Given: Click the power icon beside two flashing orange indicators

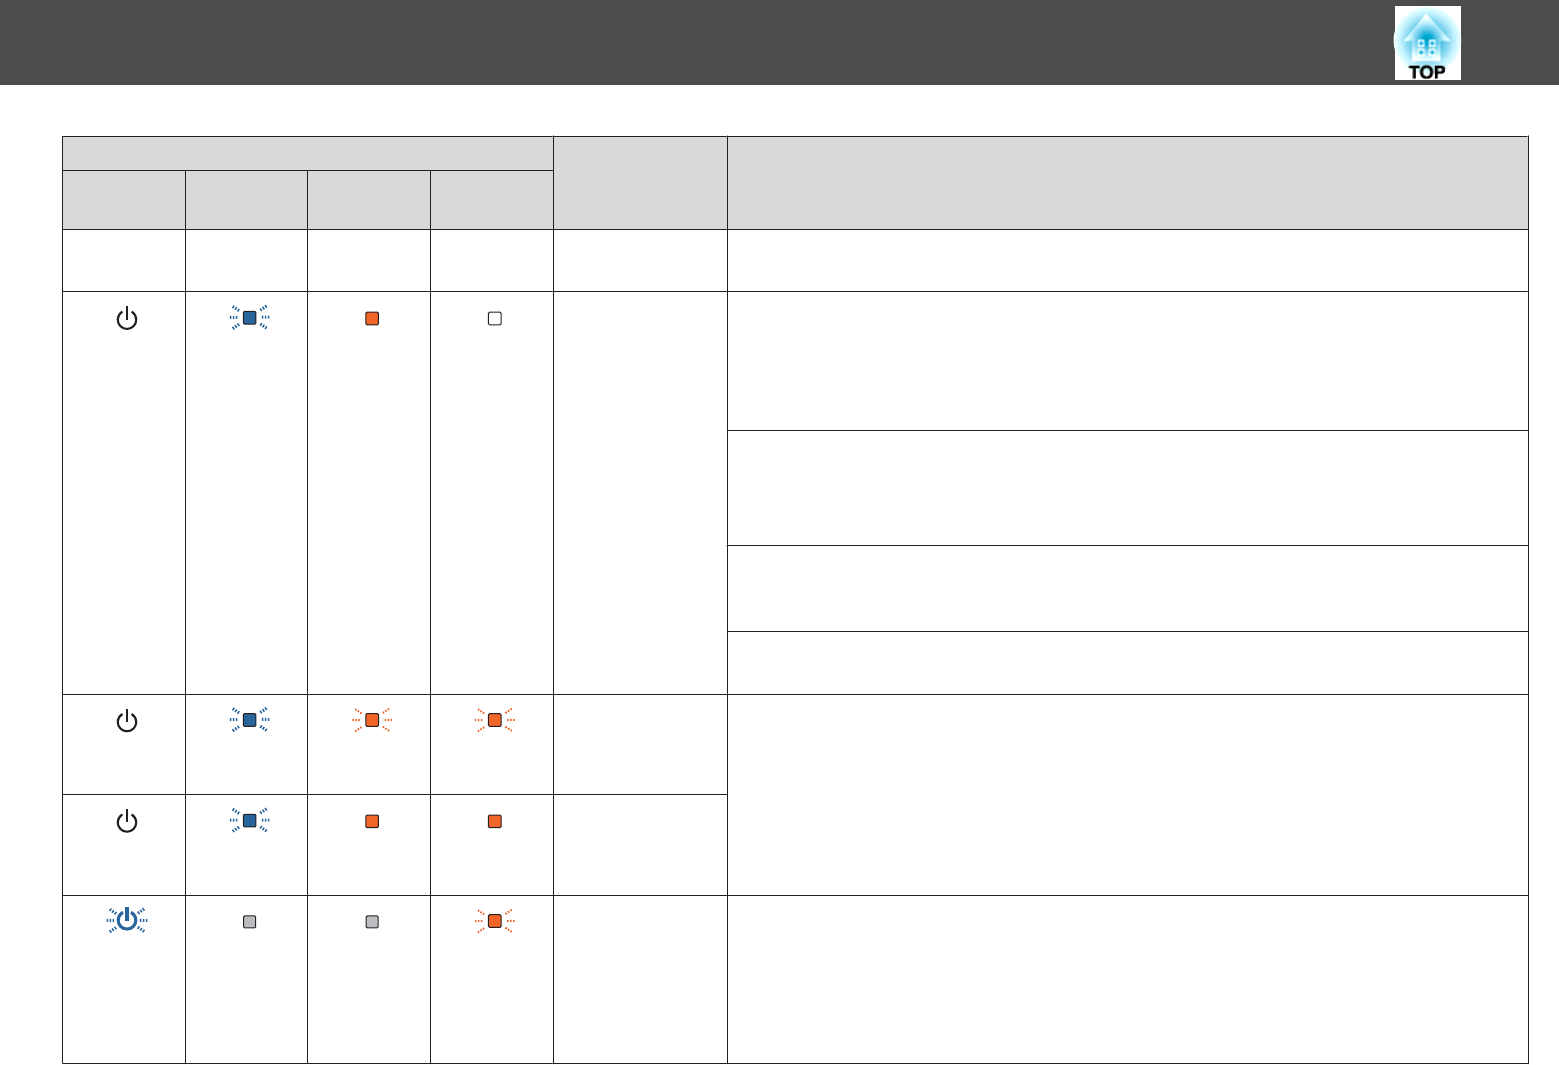Looking at the screenshot, I should pyautogui.click(x=127, y=720).
